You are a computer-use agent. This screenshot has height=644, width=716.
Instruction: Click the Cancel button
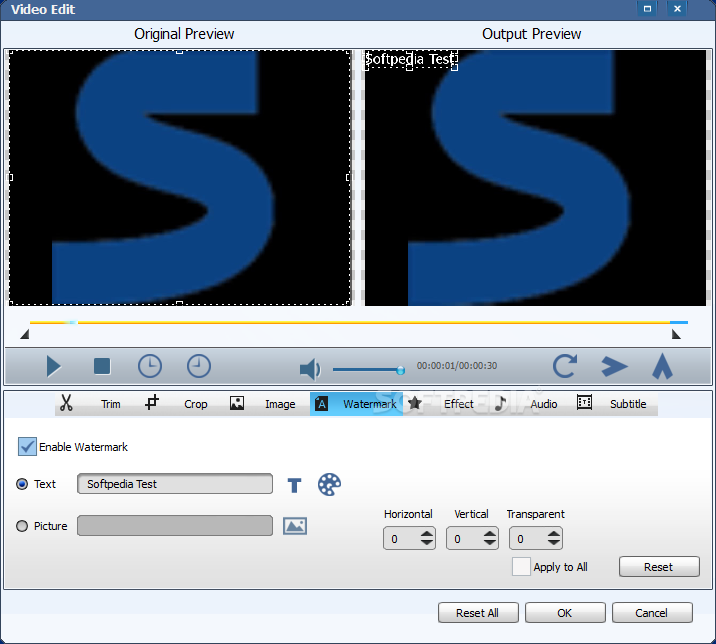click(652, 612)
